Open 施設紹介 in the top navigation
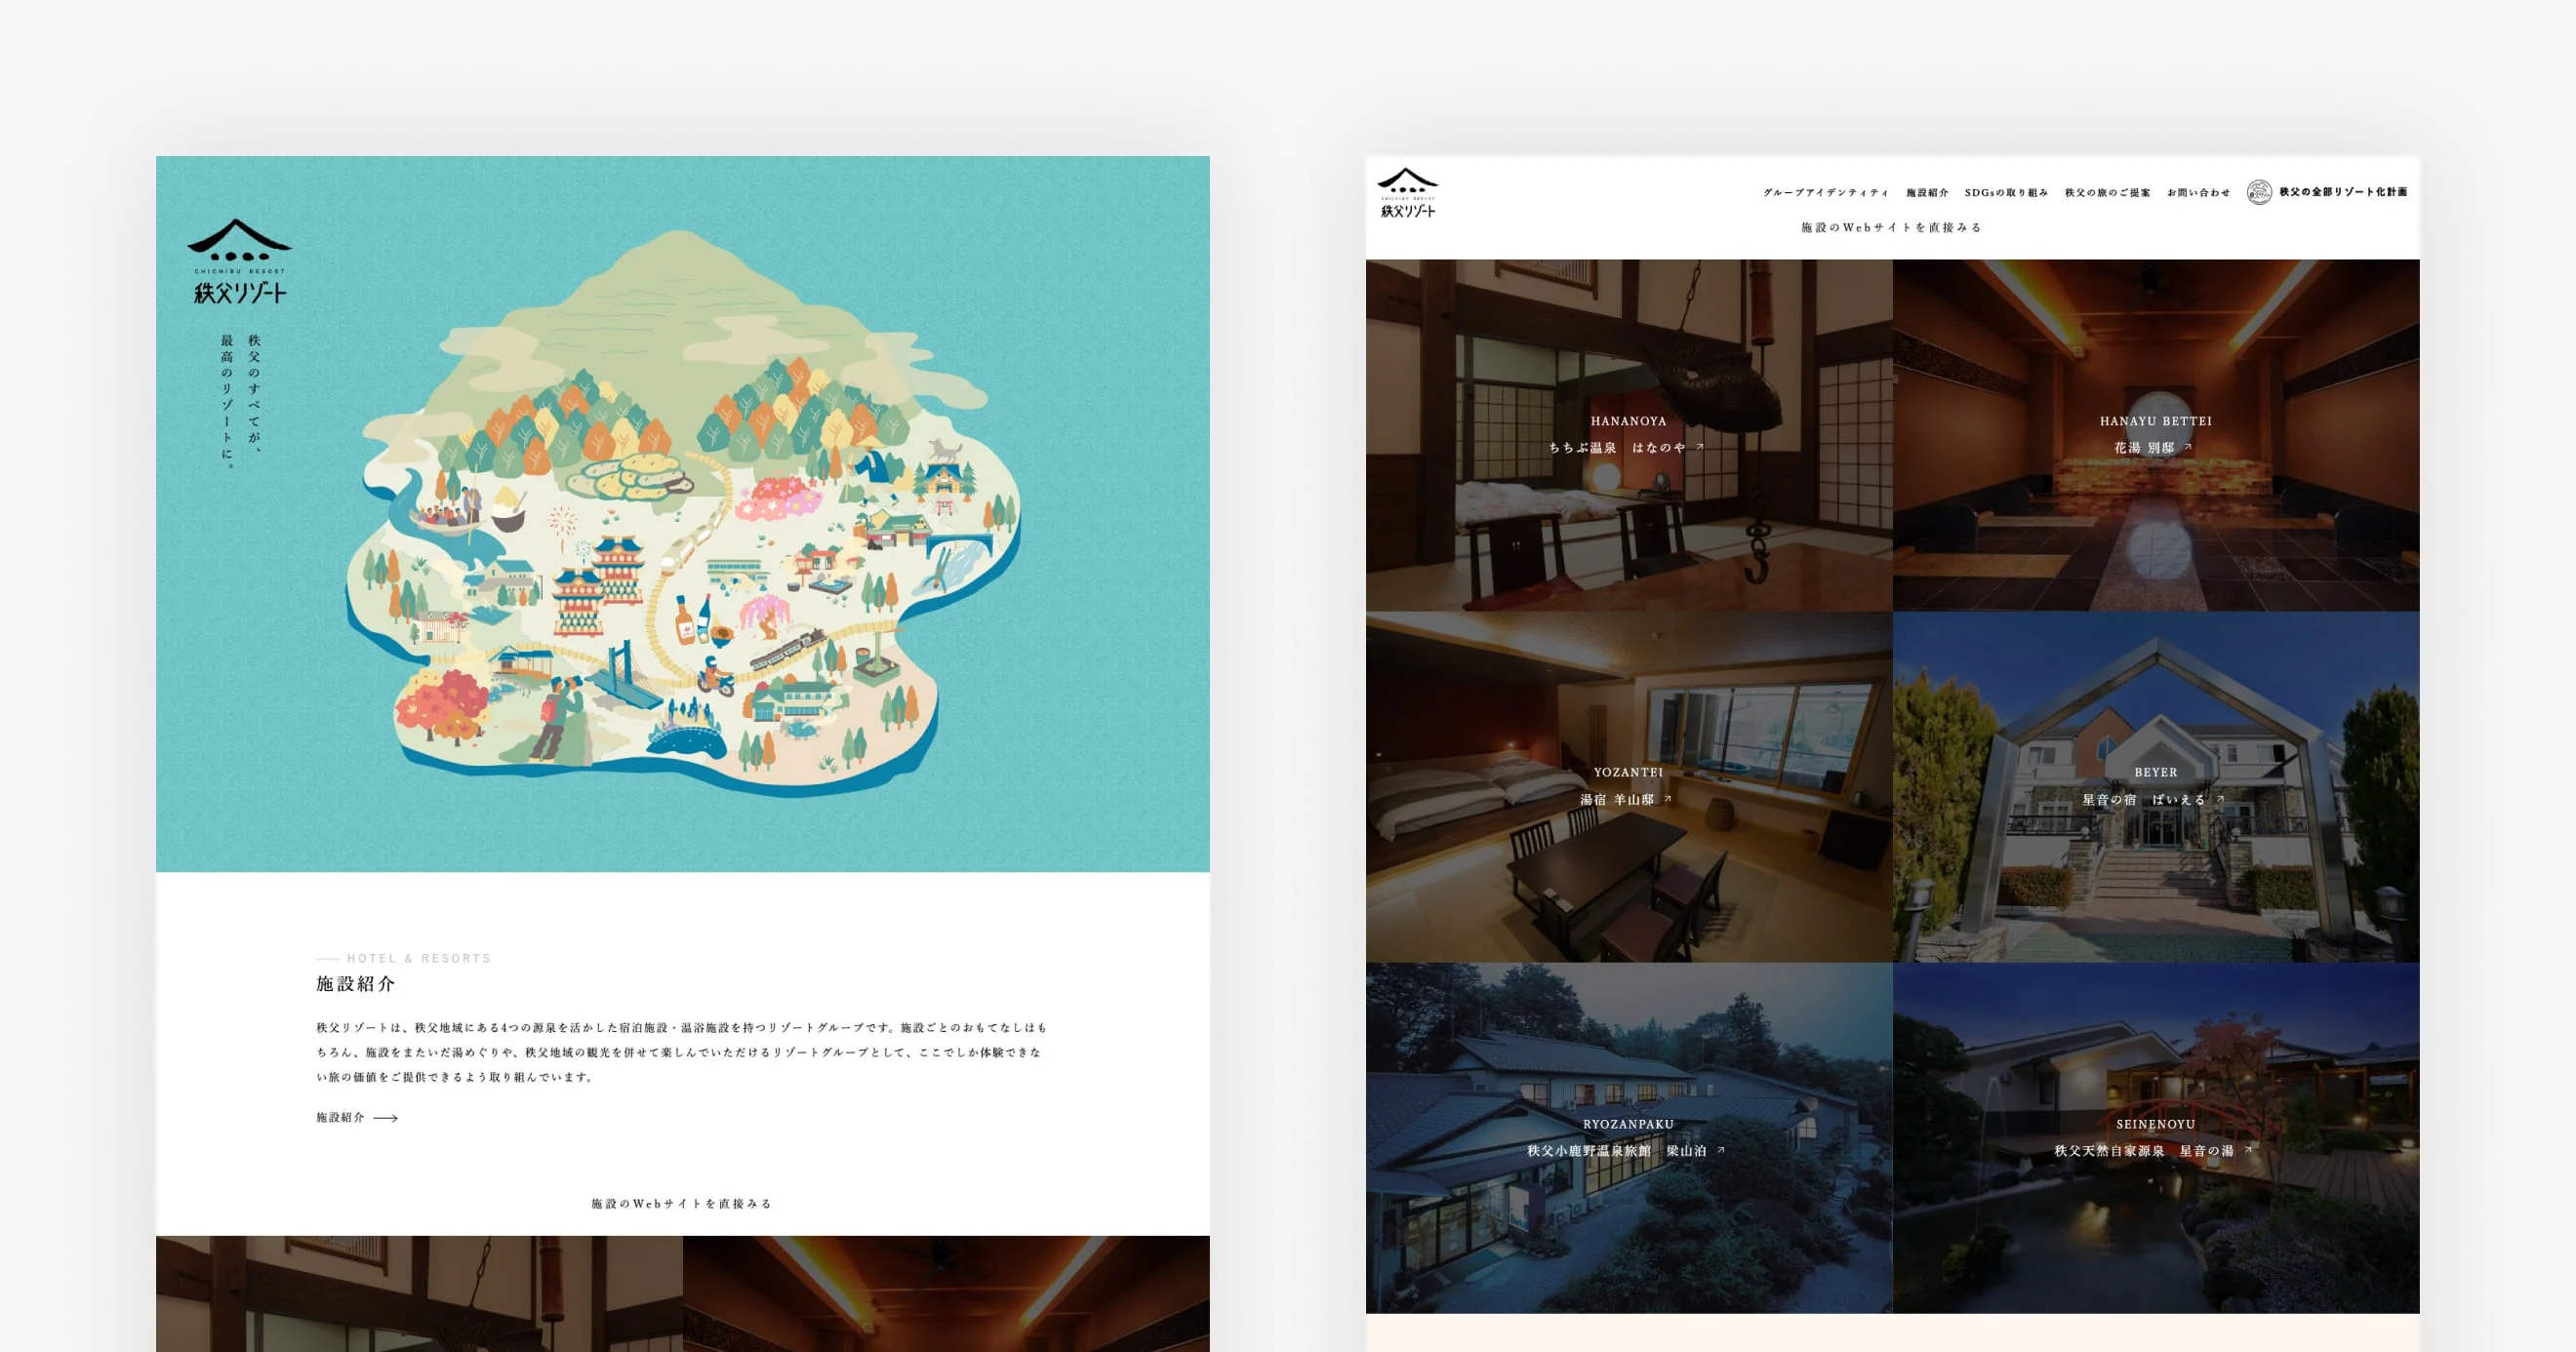 click(x=1927, y=193)
